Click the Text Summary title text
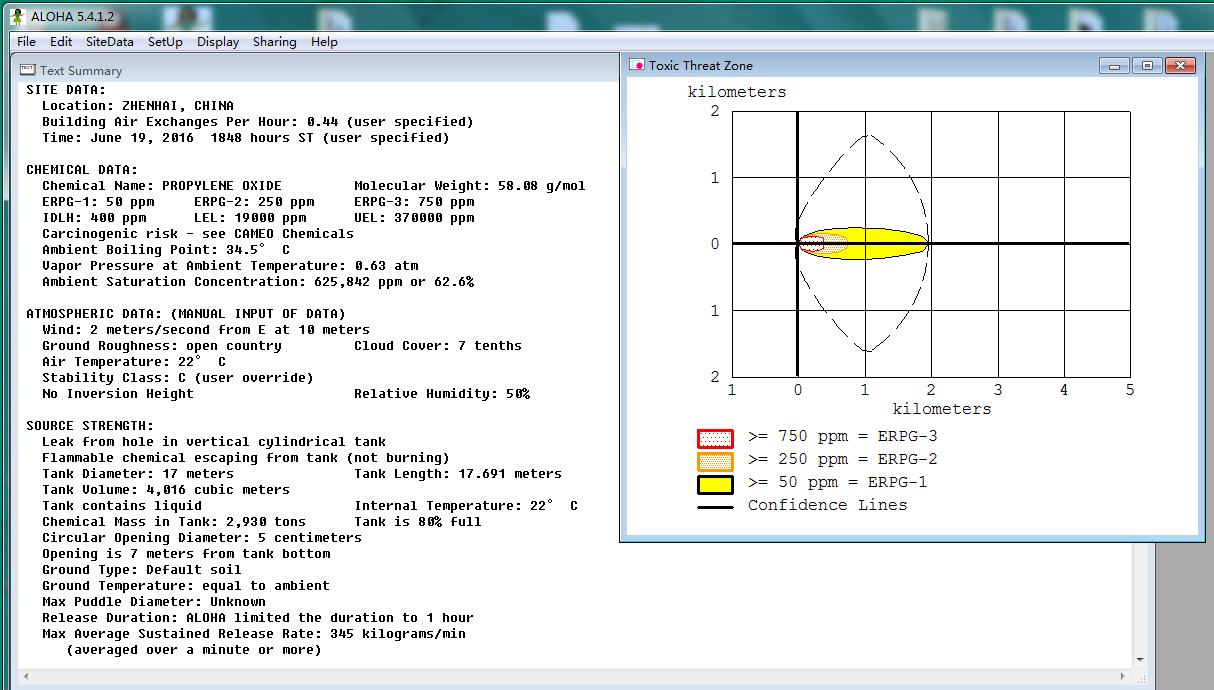Viewport: 1214px width, 690px height. tap(81, 71)
